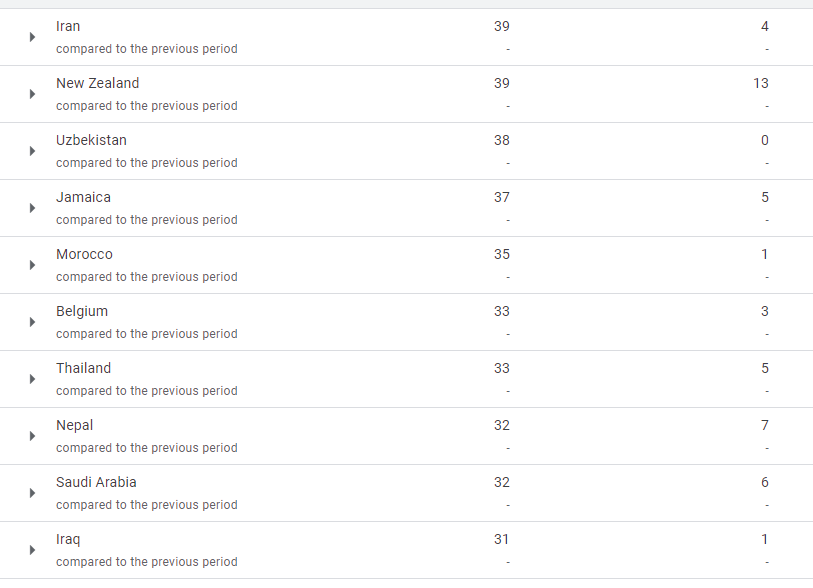Expand the Nepal row arrow
The height and width of the screenshot is (588, 813).
33,436
